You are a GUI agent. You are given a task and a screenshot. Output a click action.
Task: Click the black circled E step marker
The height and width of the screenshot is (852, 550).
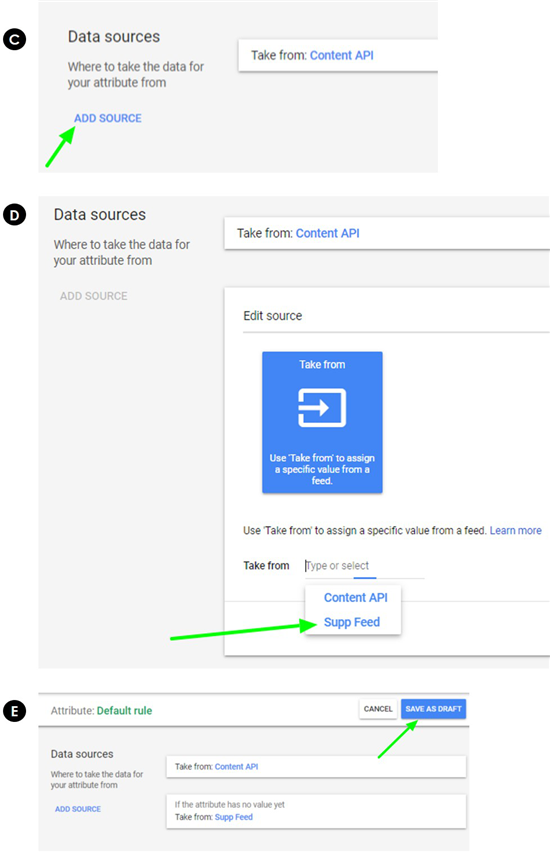(14, 711)
